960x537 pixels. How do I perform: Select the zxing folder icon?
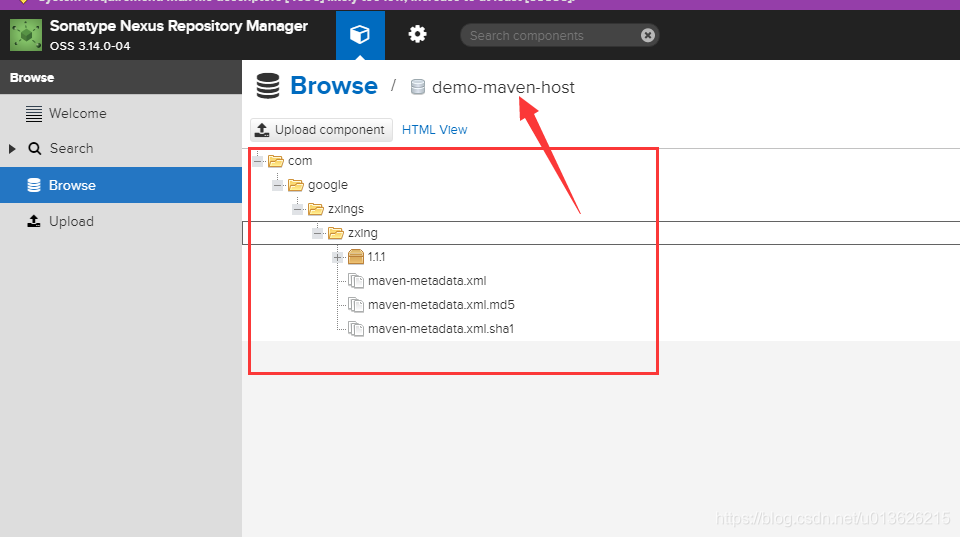click(x=336, y=233)
